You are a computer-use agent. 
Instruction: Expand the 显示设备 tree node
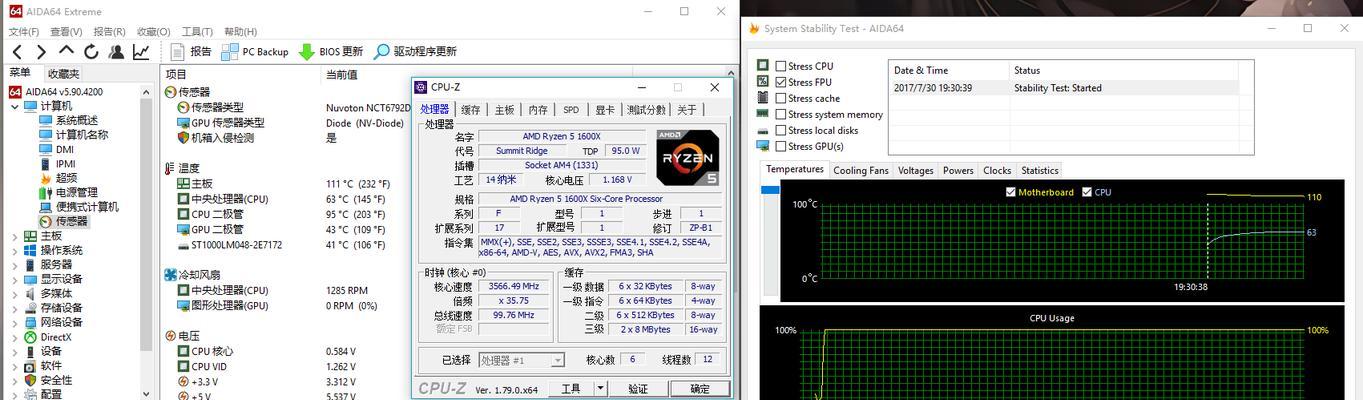pyautogui.click(x=14, y=279)
